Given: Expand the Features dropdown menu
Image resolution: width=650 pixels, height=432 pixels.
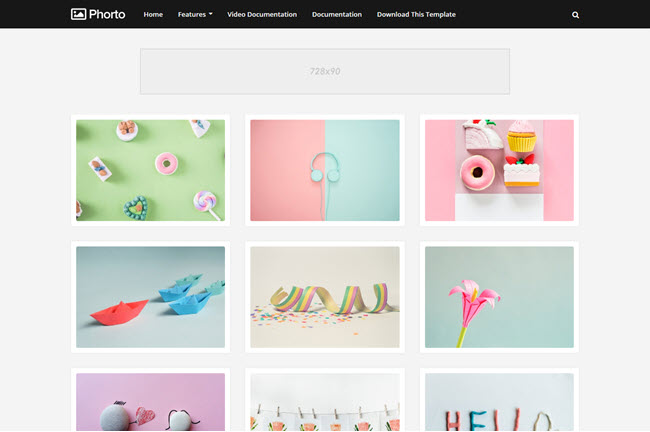Looking at the screenshot, I should click(195, 14).
